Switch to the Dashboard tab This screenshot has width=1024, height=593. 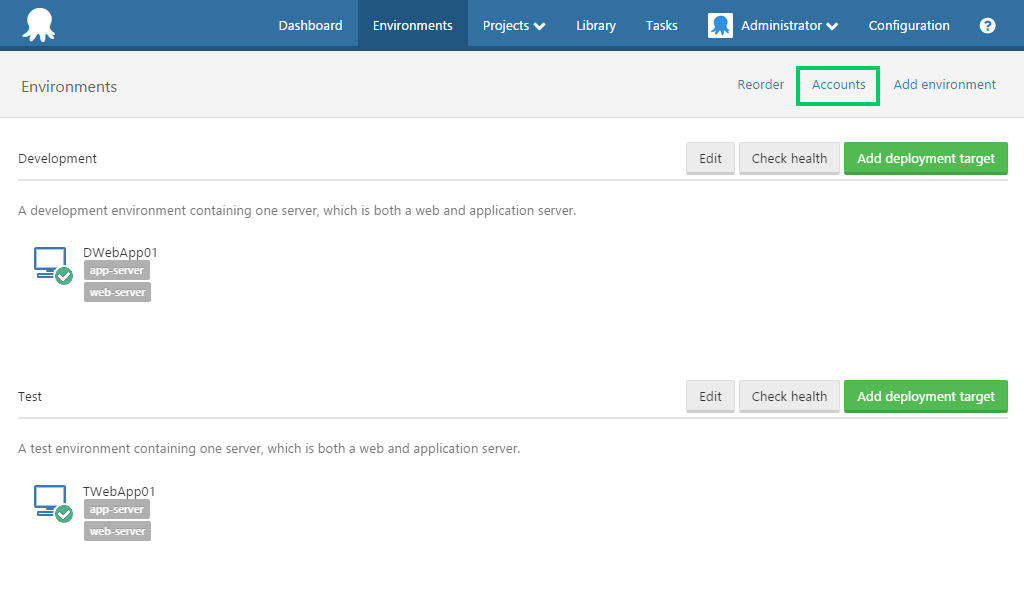tap(310, 25)
